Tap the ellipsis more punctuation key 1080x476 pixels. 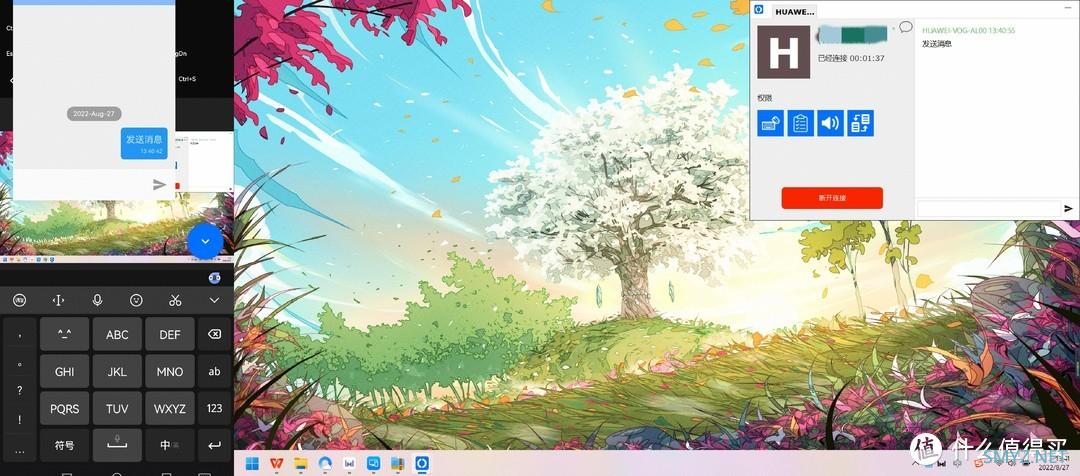(x=19, y=450)
